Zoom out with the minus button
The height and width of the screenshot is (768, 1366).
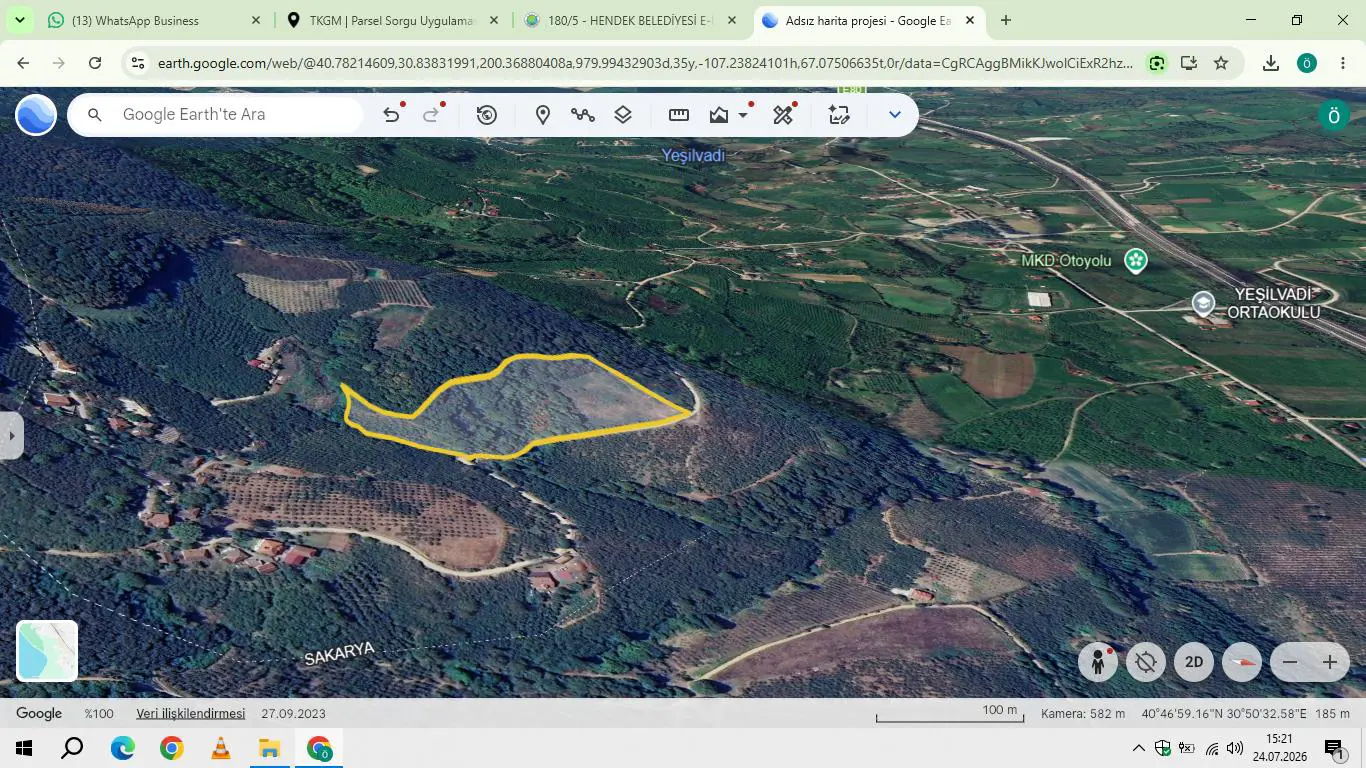pyautogui.click(x=1290, y=662)
